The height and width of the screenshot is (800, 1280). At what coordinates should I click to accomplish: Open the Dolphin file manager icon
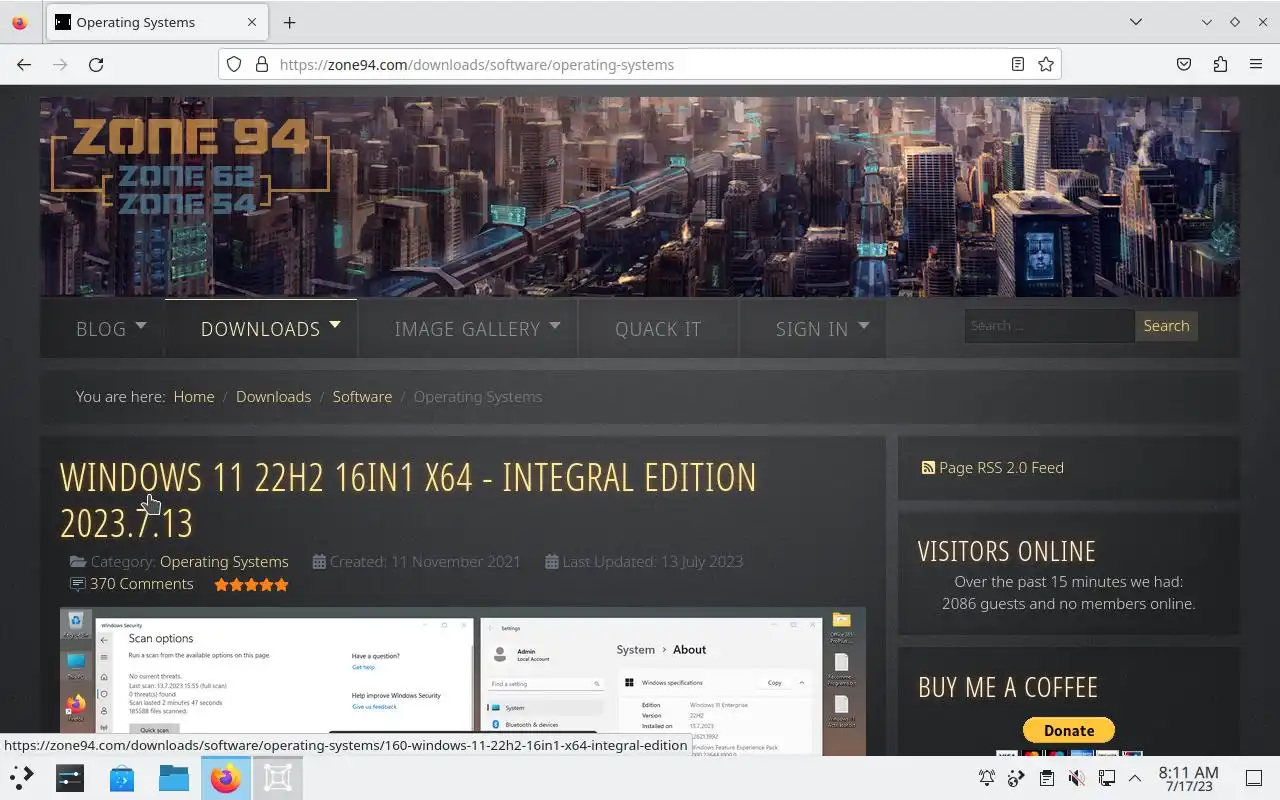click(x=174, y=777)
